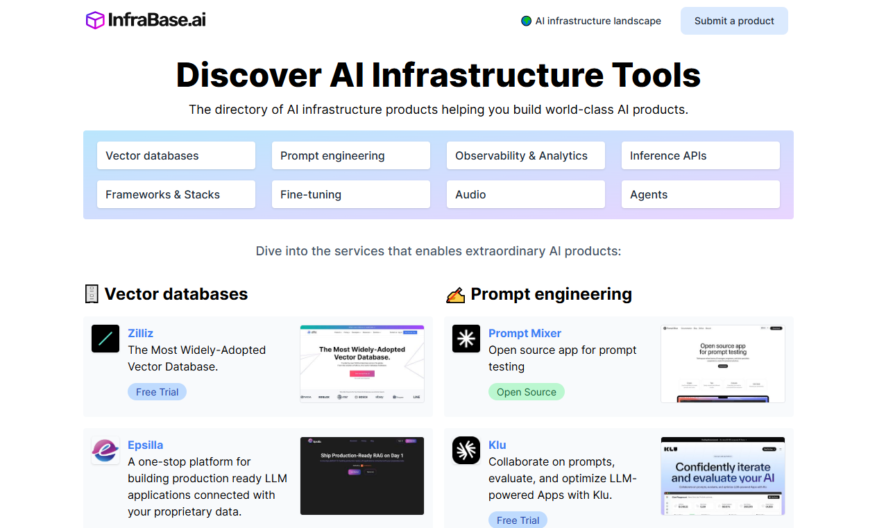Viewport: 877px width, 528px height.
Task: Open the Epsilla product link
Action: [x=145, y=445]
